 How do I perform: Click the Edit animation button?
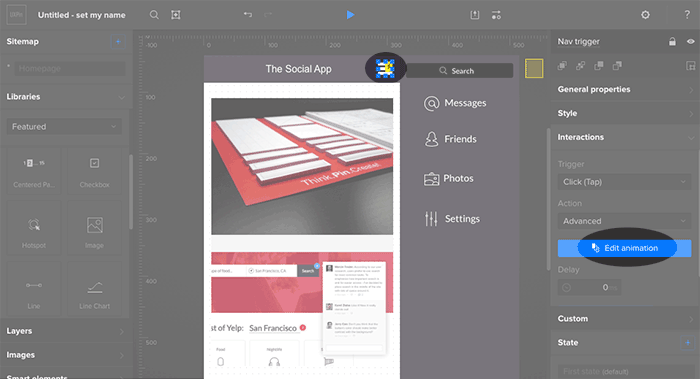point(624,248)
